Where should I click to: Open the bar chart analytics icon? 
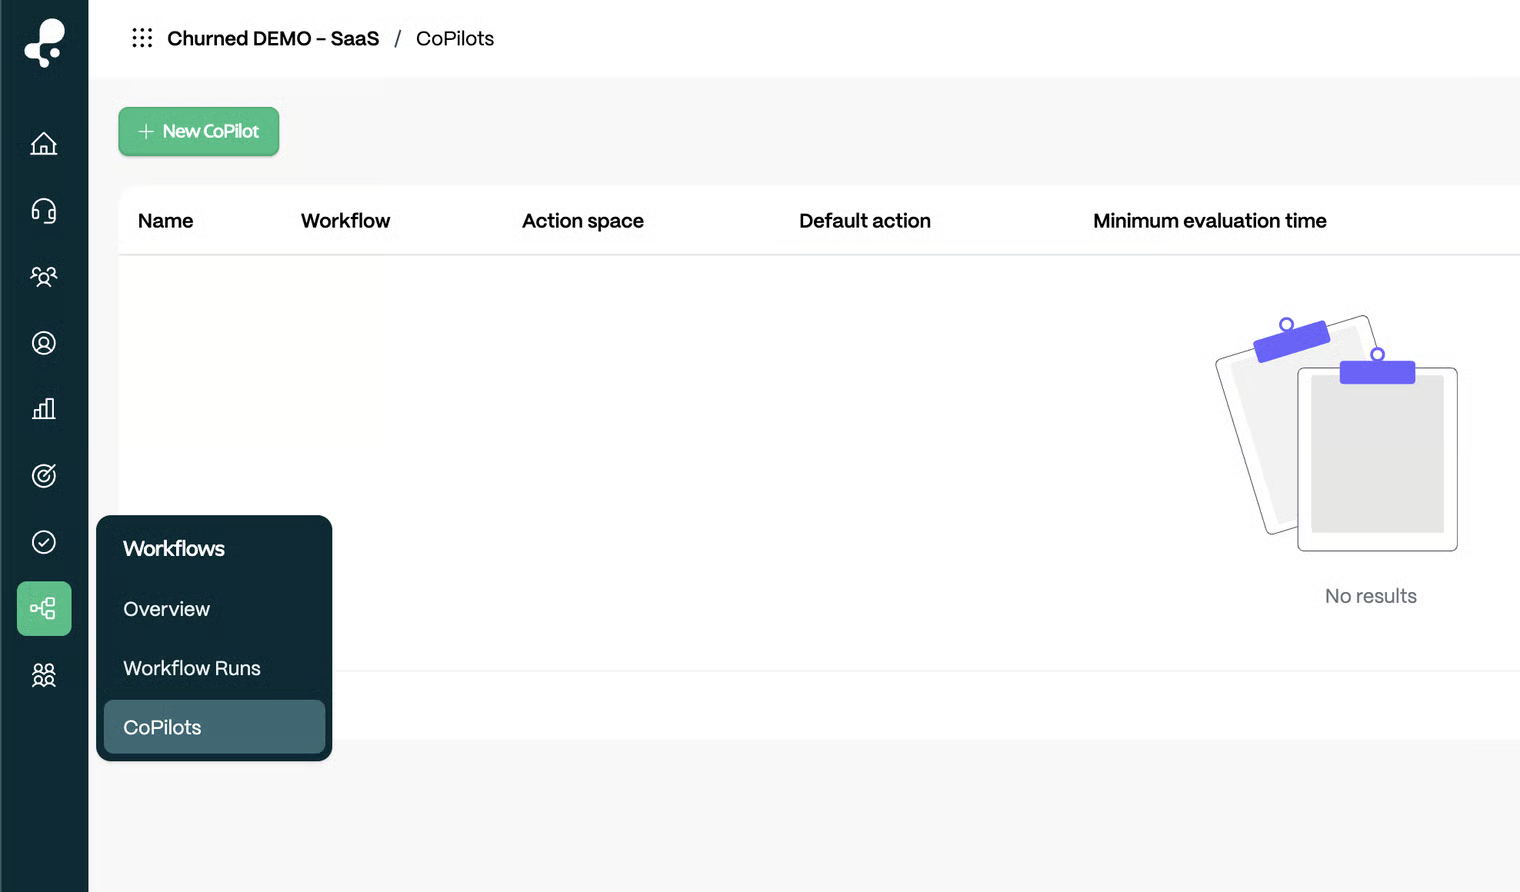pos(44,409)
